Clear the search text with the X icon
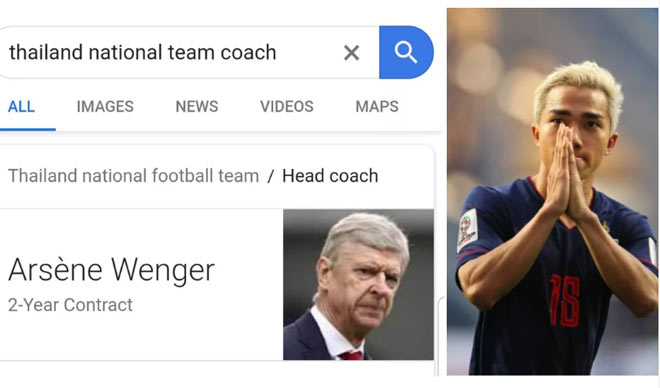Image resolution: width=660 pixels, height=388 pixels. coord(351,53)
